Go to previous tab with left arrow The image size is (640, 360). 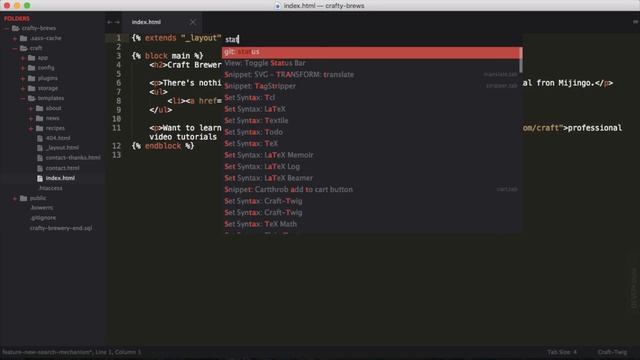109,22
